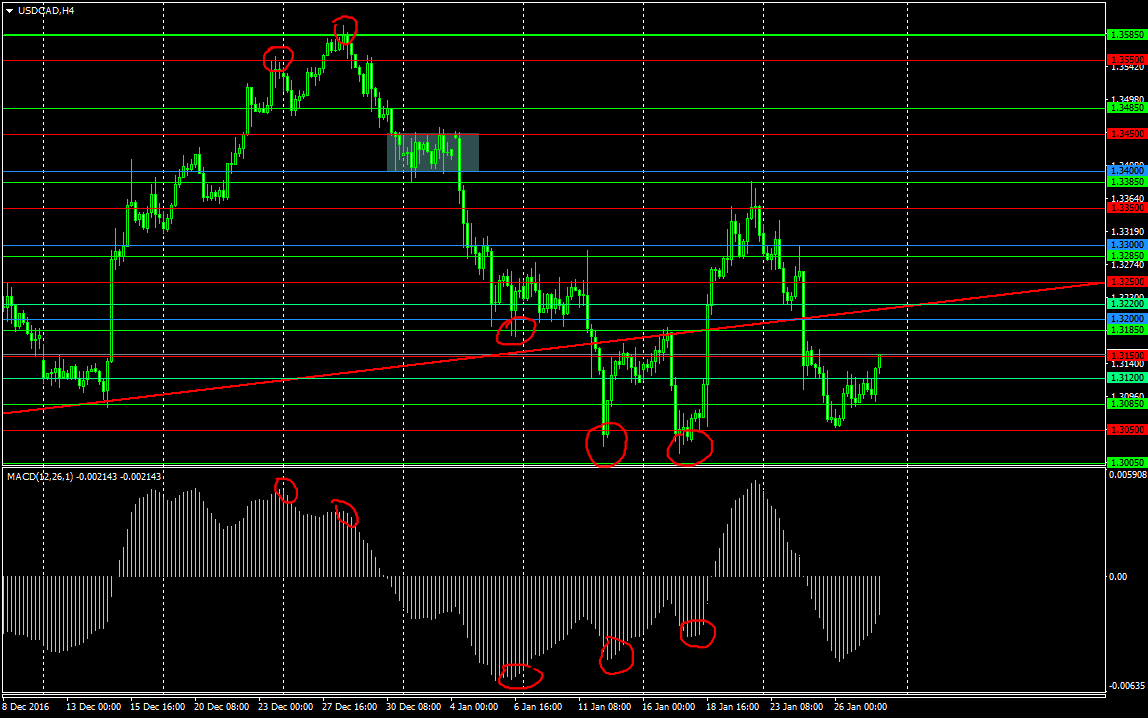Select the green 1.30050 level label
The height and width of the screenshot is (718, 1148).
pos(1127,463)
